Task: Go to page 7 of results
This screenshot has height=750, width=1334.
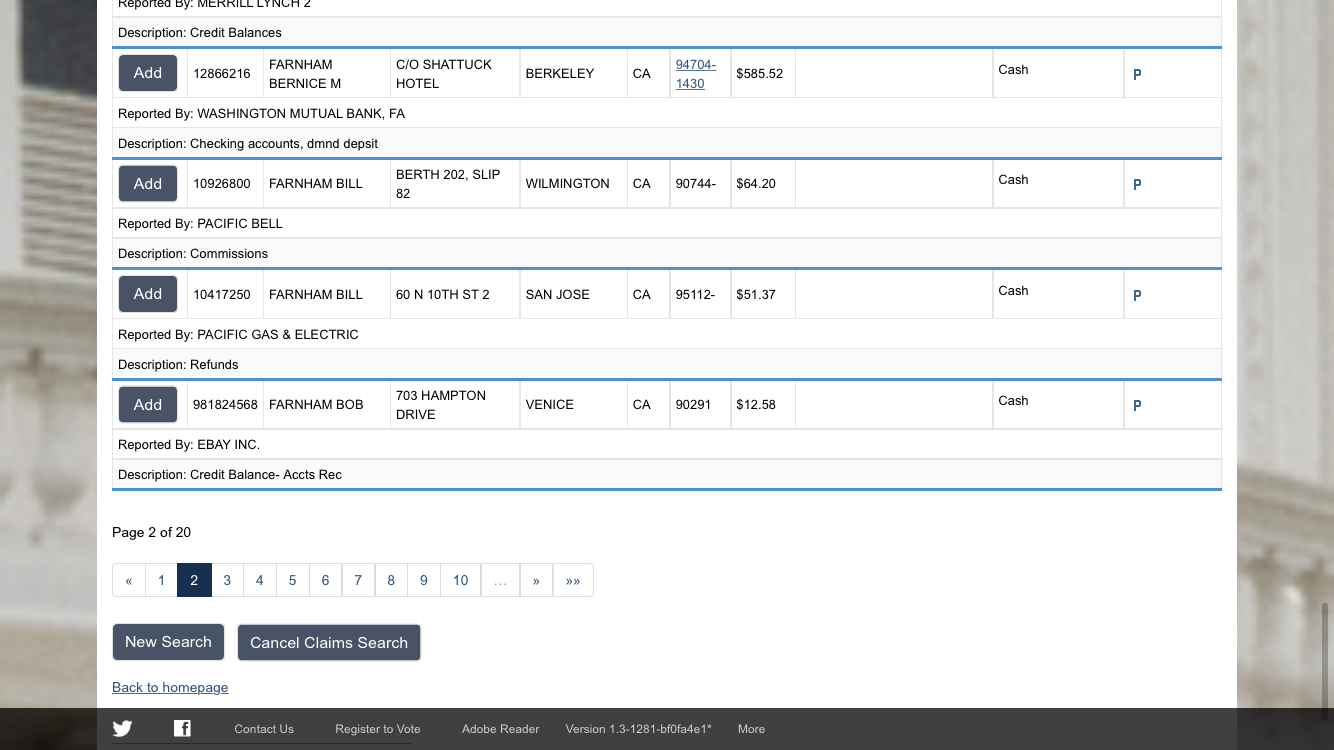Action: tap(358, 580)
